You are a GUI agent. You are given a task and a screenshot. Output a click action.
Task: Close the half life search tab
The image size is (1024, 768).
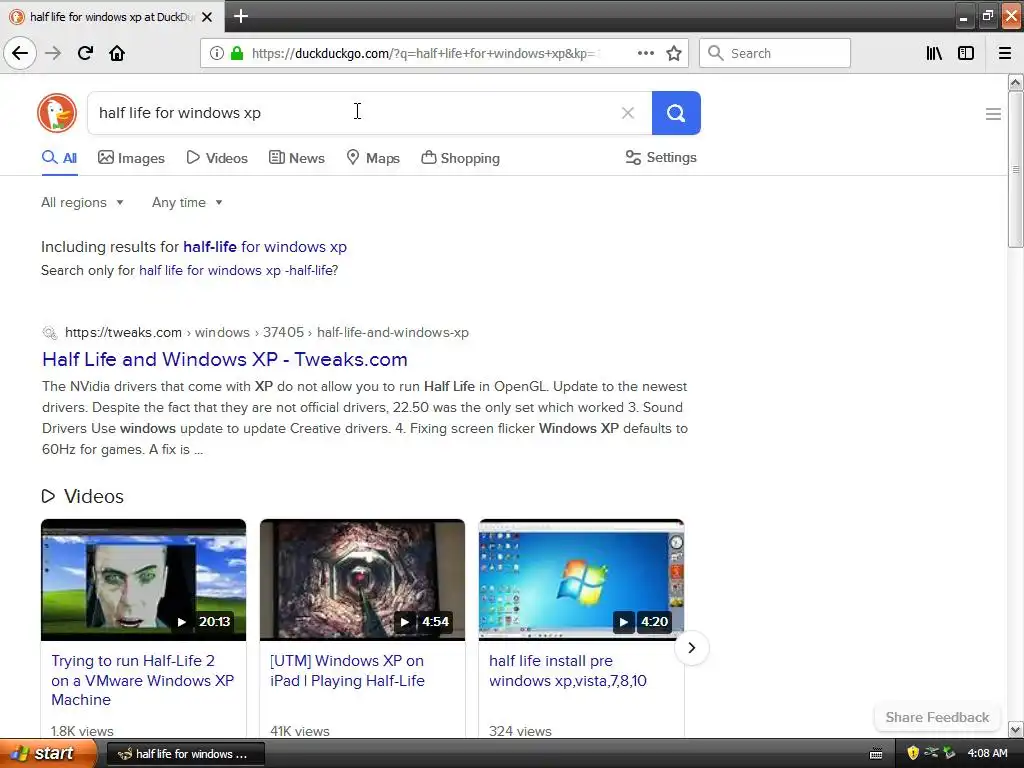coord(207,17)
